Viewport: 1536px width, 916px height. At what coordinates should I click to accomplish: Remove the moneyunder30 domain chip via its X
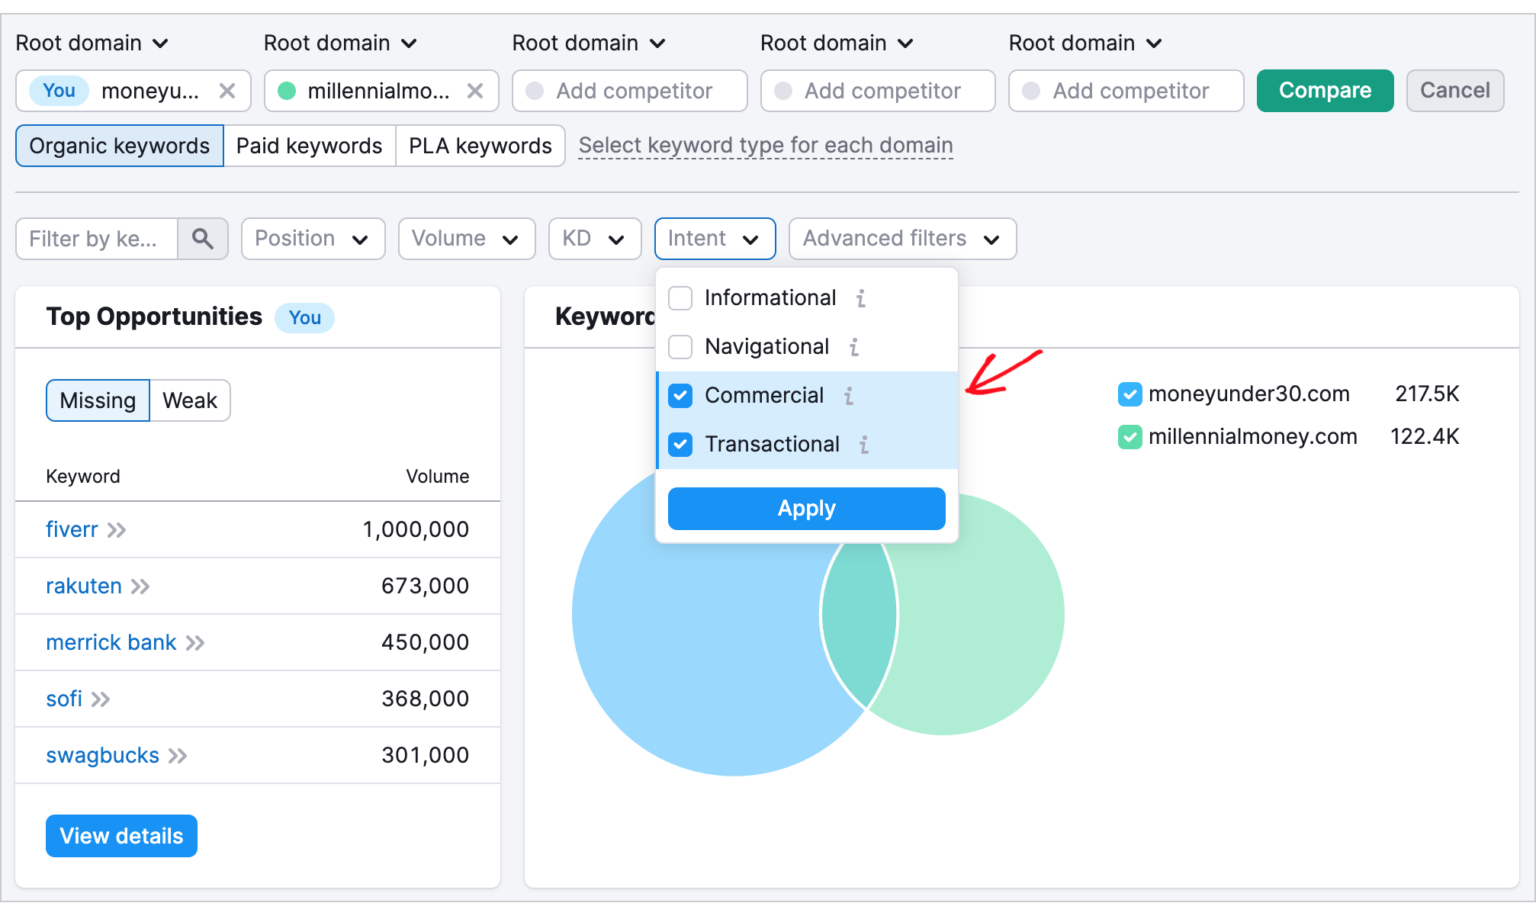228,91
